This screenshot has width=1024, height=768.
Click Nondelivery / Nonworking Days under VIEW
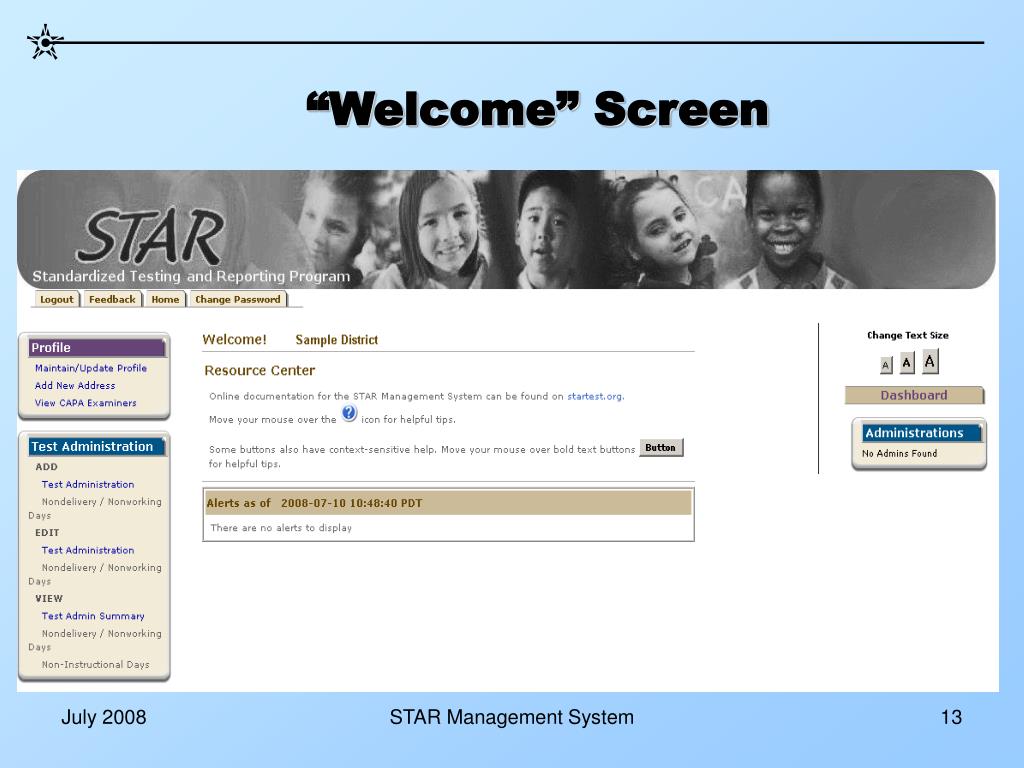coord(95,640)
